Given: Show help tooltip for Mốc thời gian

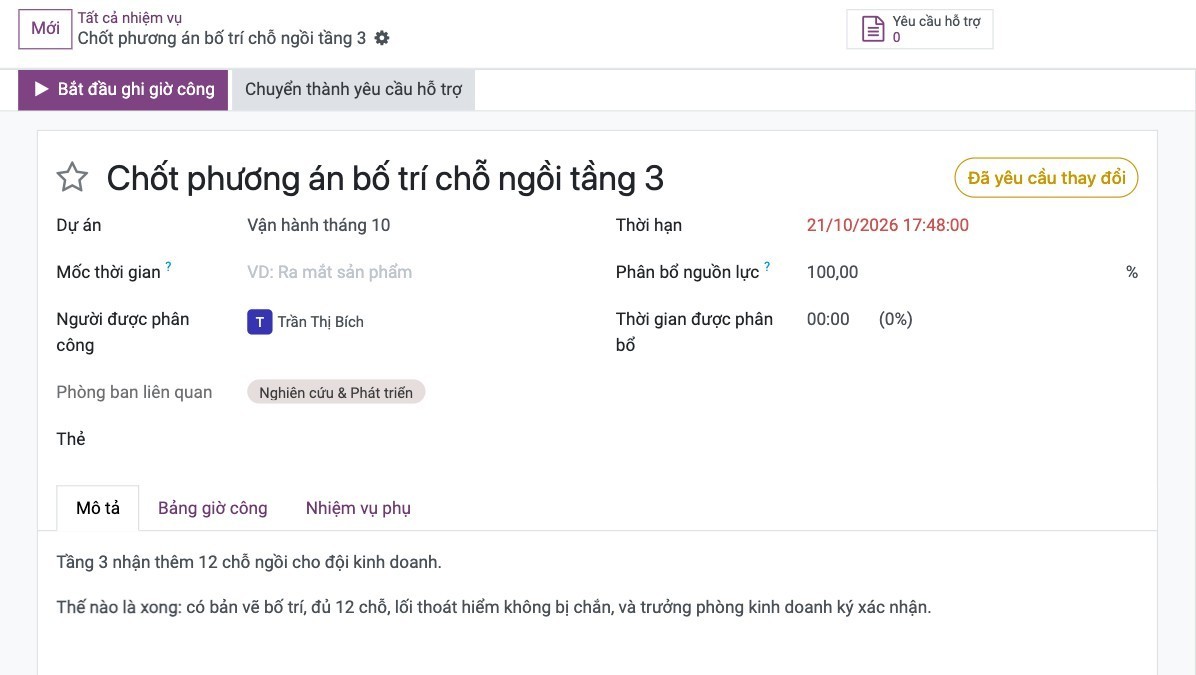Looking at the screenshot, I should [169, 266].
